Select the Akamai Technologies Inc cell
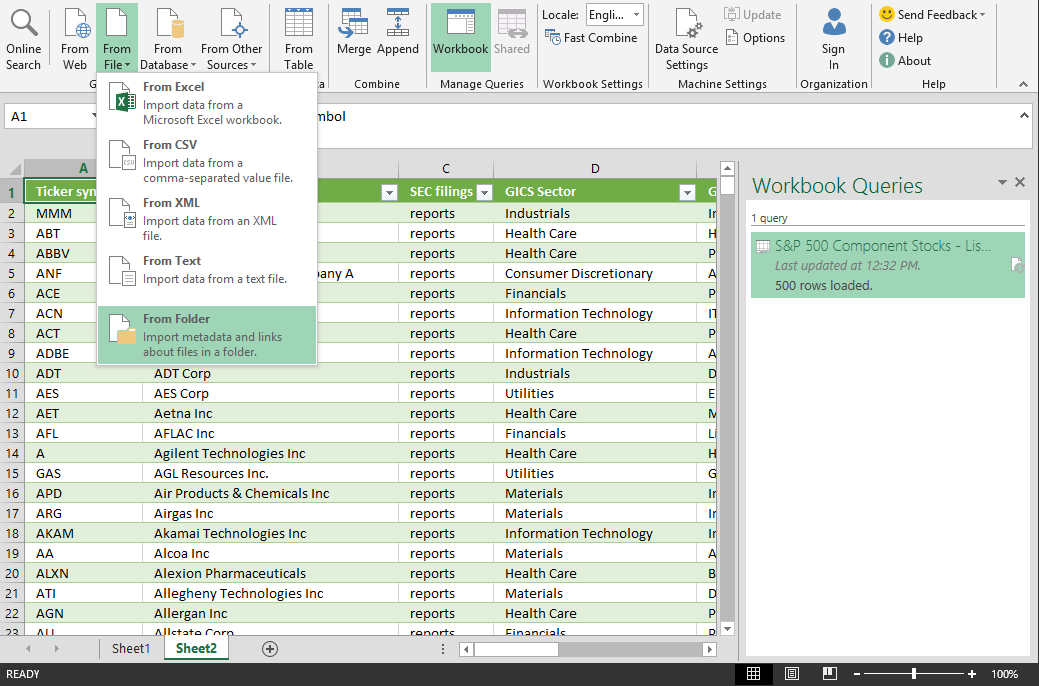This screenshot has width=1039, height=686. [270, 533]
